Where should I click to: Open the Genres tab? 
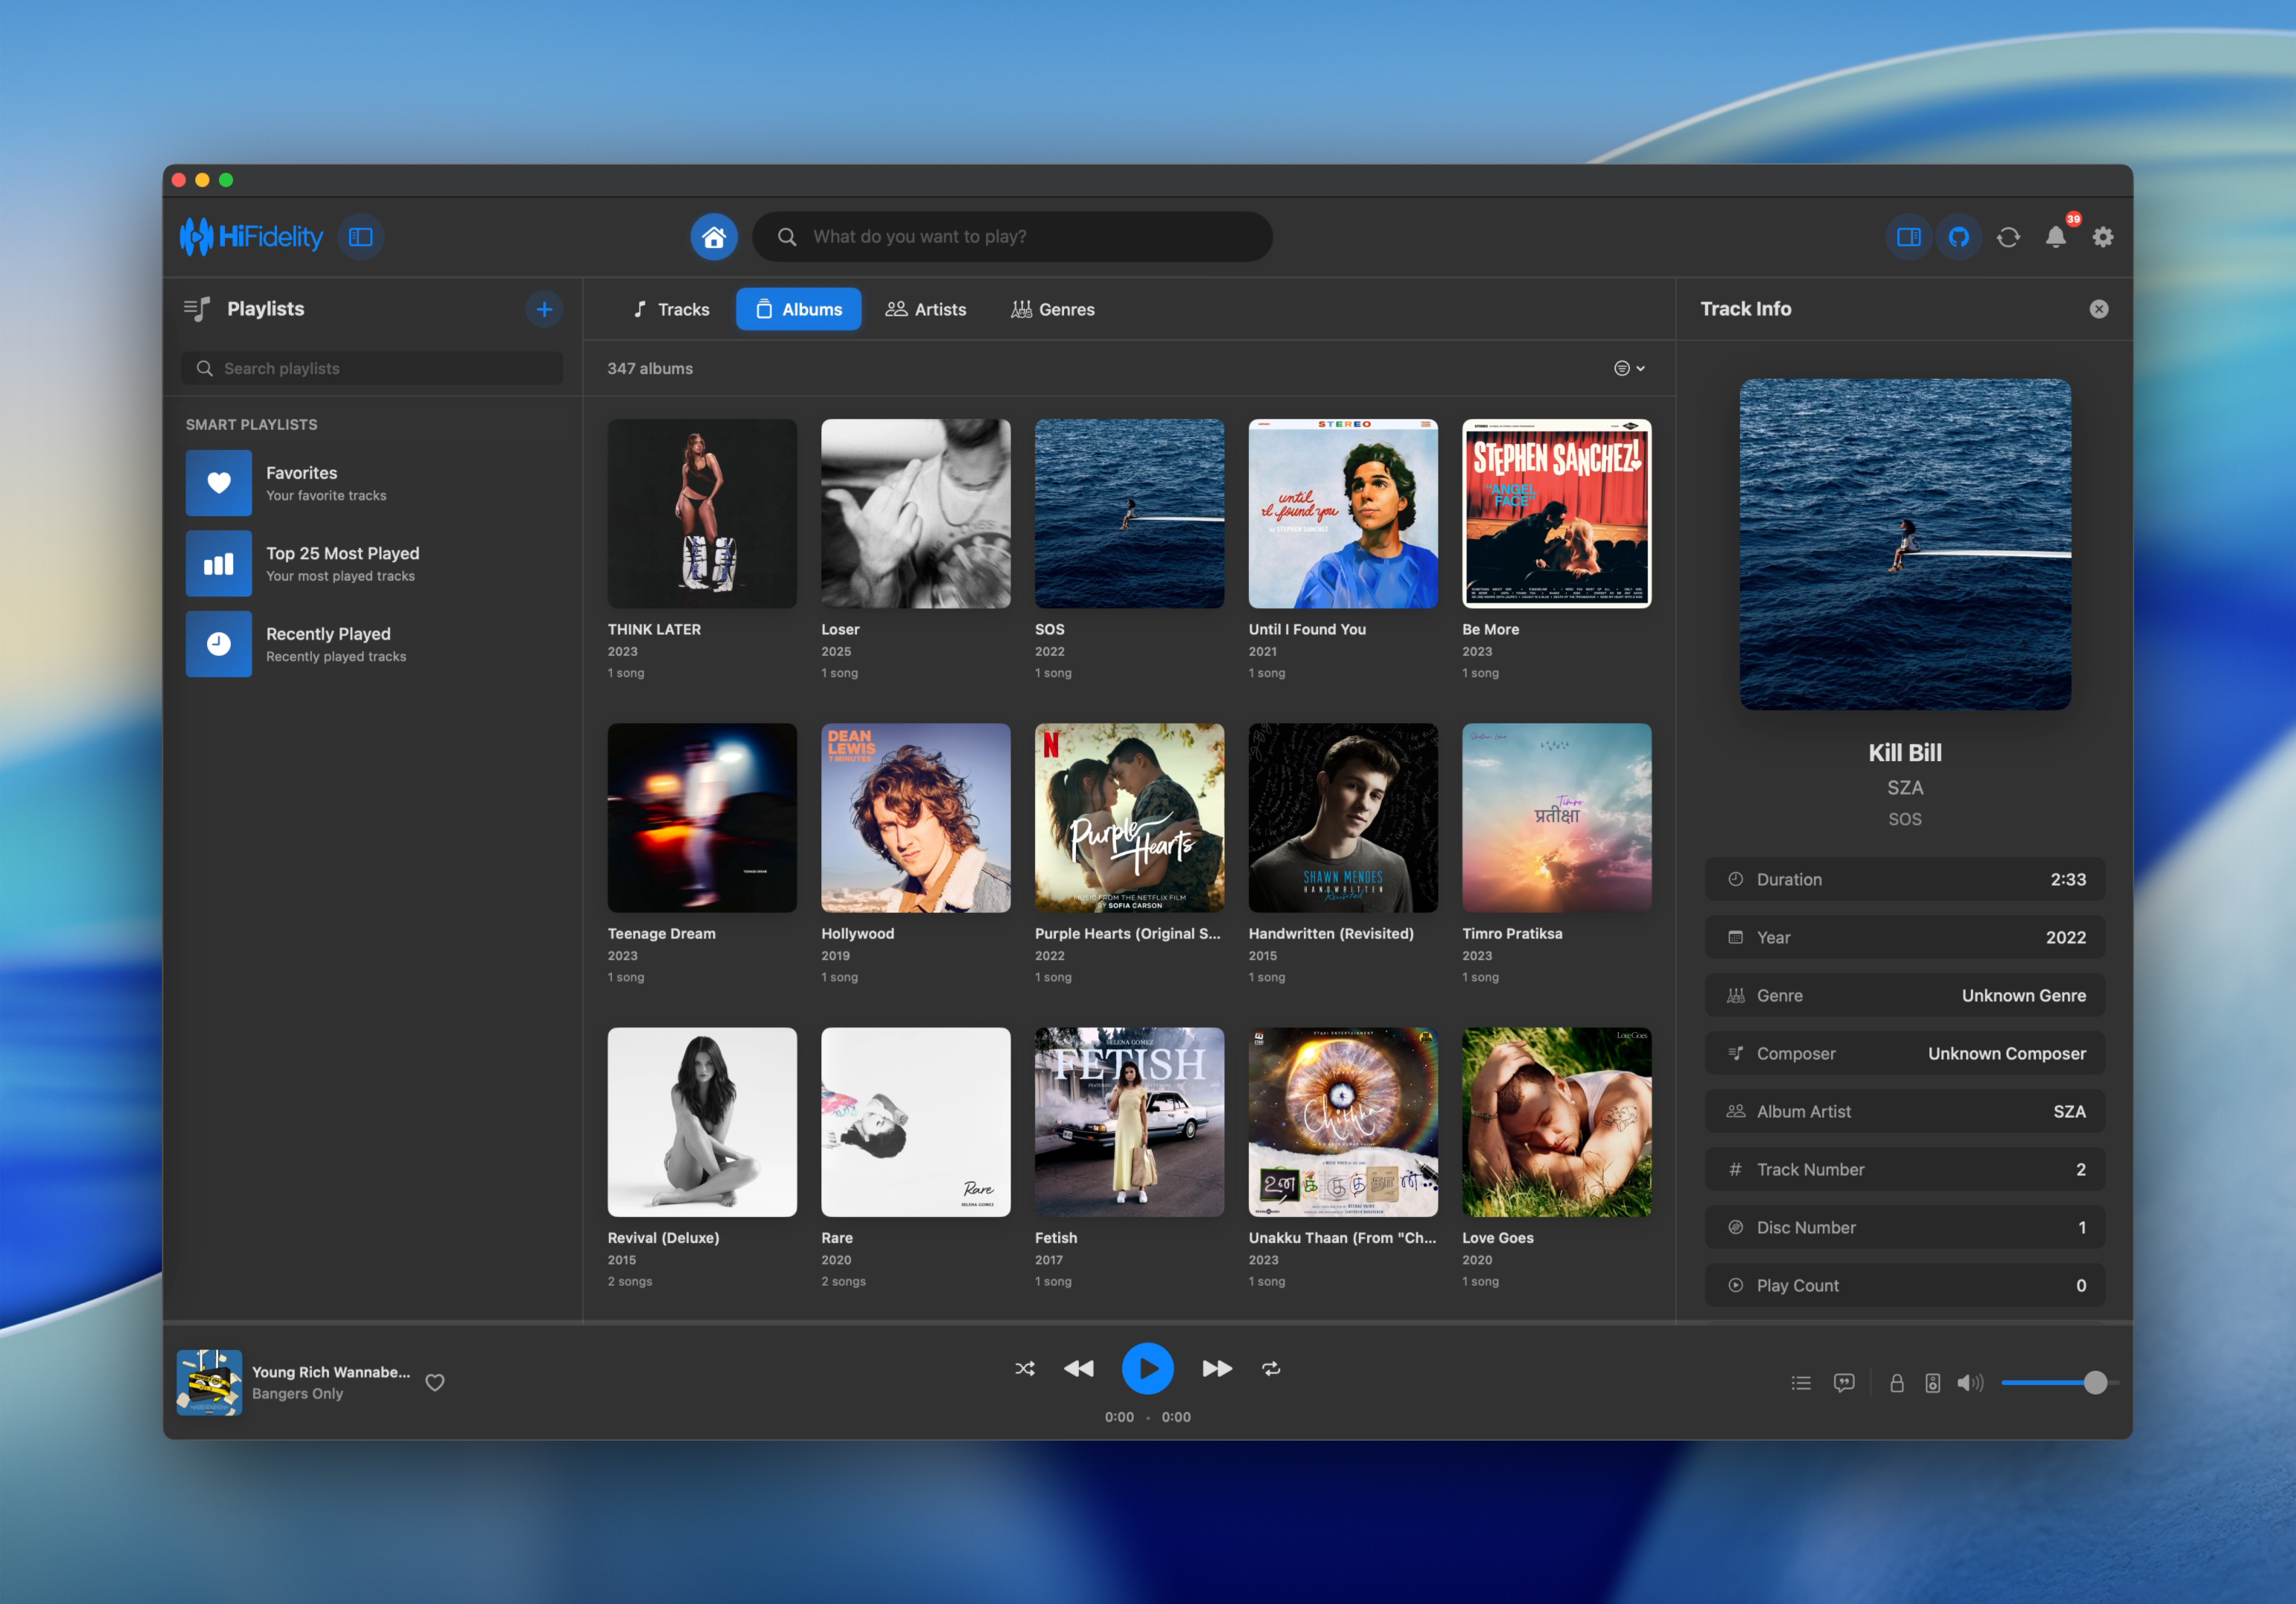pyautogui.click(x=1052, y=309)
